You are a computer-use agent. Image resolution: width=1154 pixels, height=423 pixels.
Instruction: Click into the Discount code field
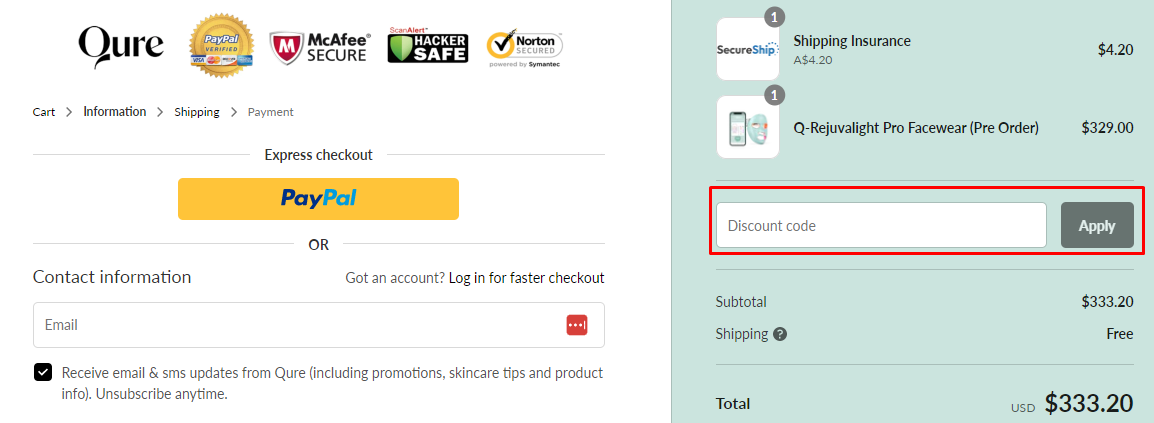(880, 225)
